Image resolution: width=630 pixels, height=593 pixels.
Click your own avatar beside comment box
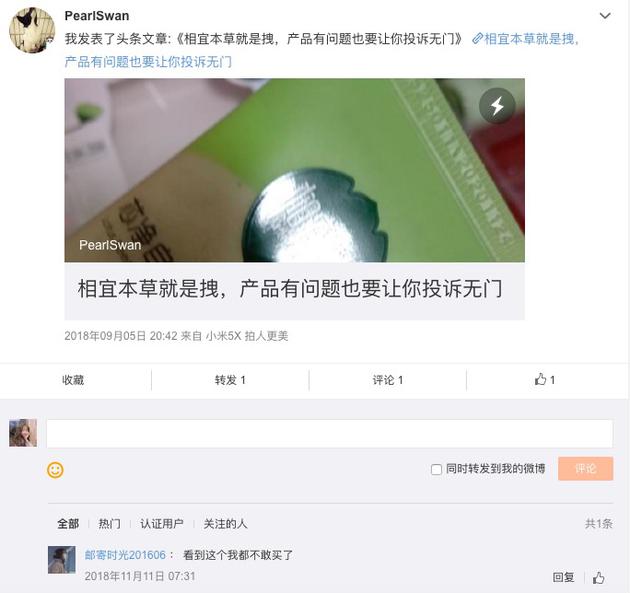point(23,433)
